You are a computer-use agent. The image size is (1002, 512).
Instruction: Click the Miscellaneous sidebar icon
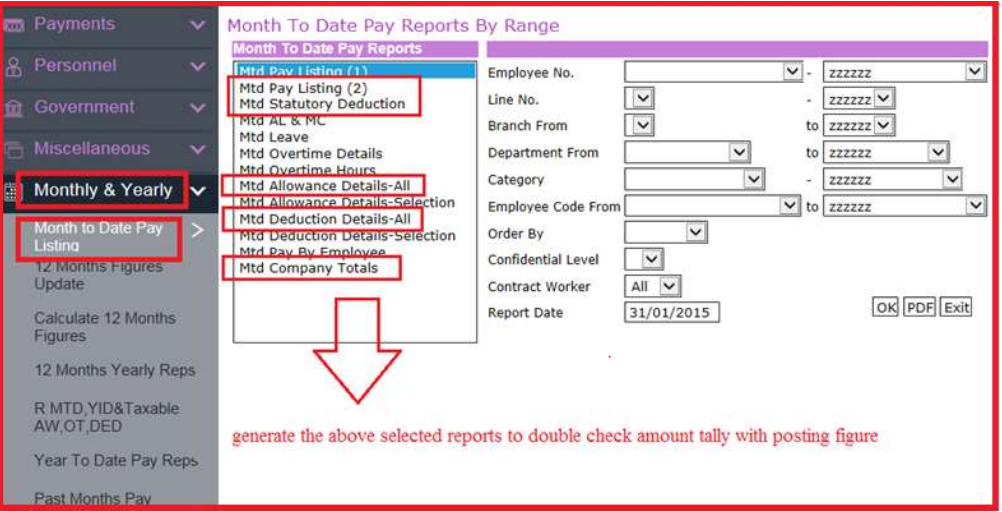click(x=14, y=150)
